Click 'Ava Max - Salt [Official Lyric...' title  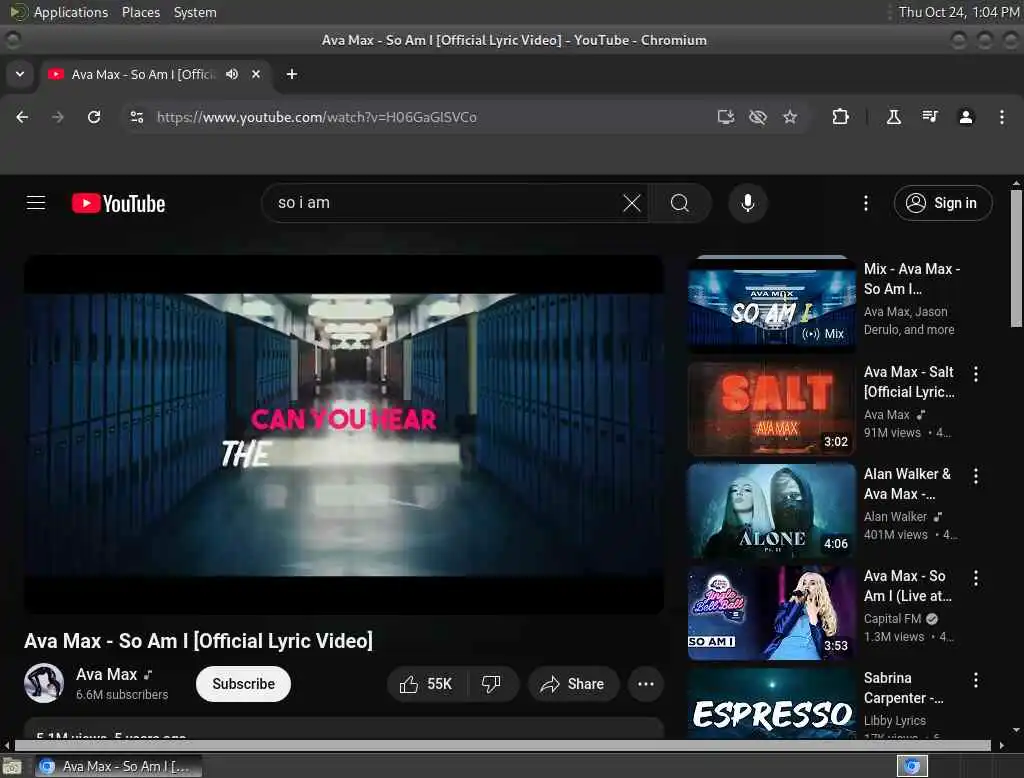pyautogui.click(x=909, y=381)
